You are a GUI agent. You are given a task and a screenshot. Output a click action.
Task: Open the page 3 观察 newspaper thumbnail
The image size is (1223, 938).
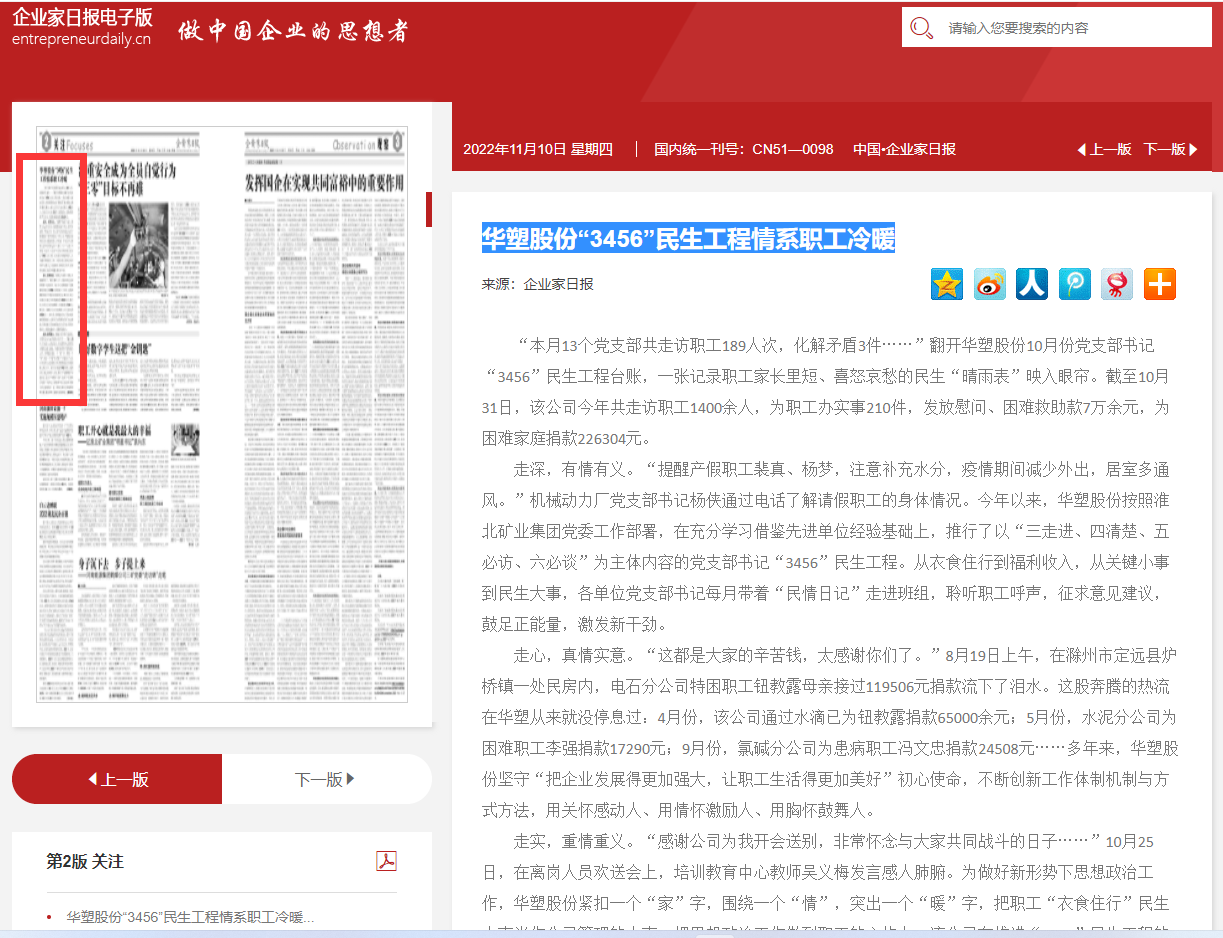(325, 415)
